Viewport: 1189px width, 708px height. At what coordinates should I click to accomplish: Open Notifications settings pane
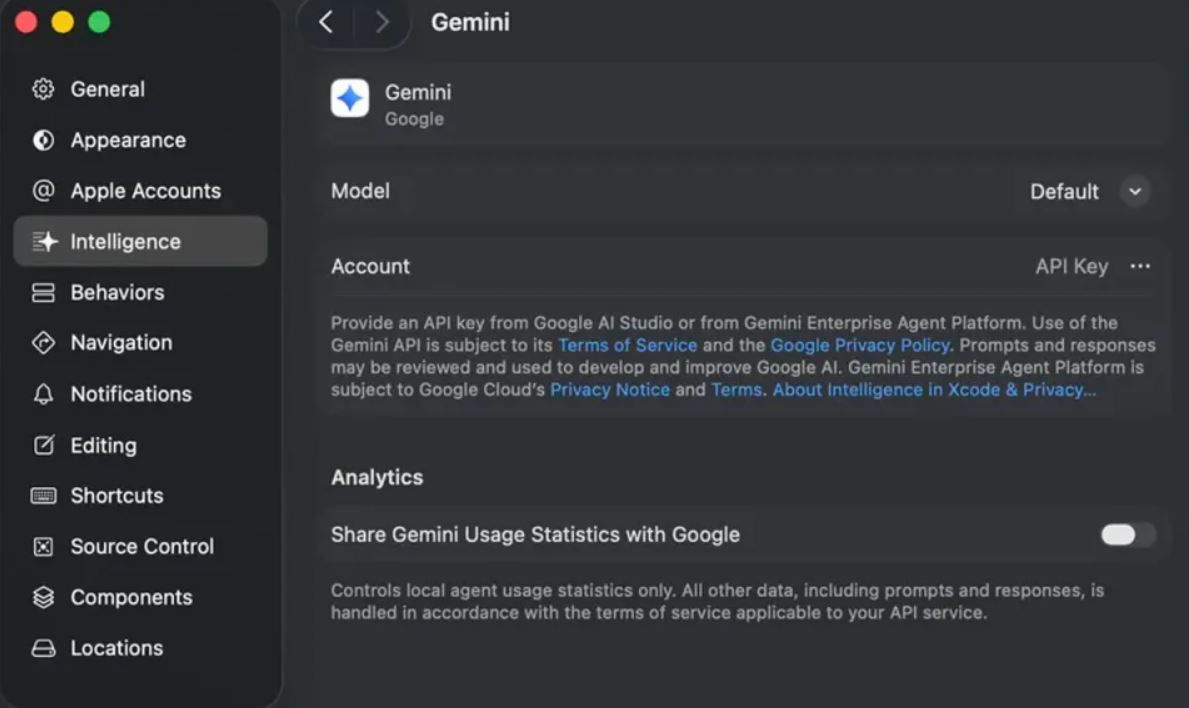(x=140, y=394)
